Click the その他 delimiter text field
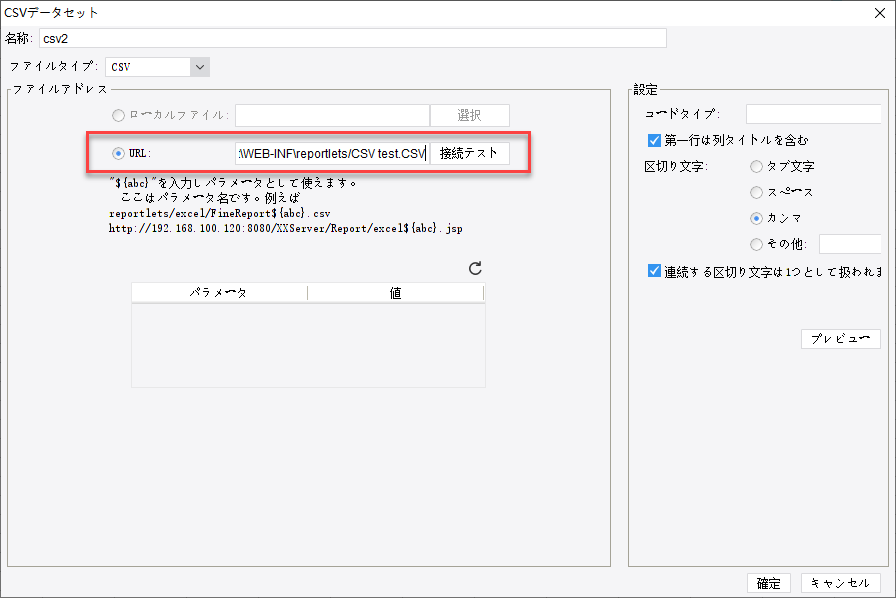896x598 pixels. click(850, 244)
